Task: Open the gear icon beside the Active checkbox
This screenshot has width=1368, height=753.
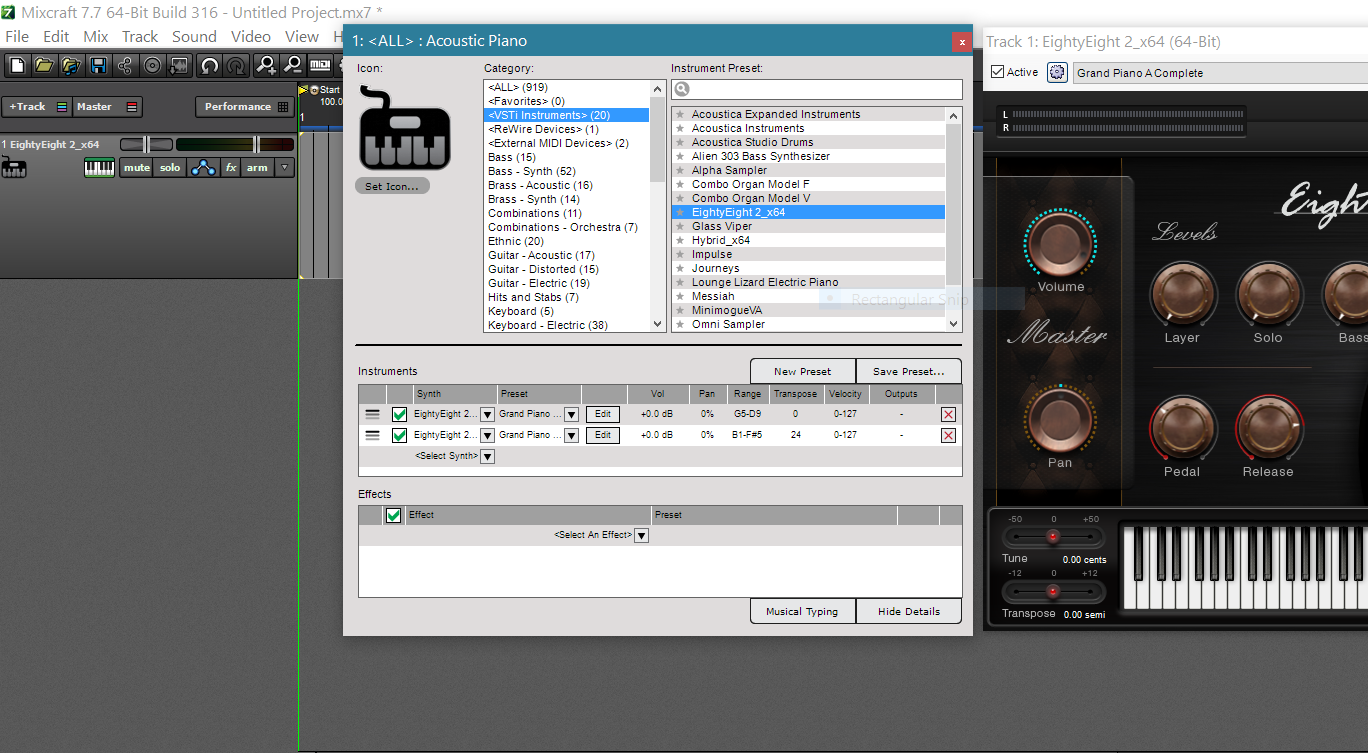Action: pos(1057,72)
